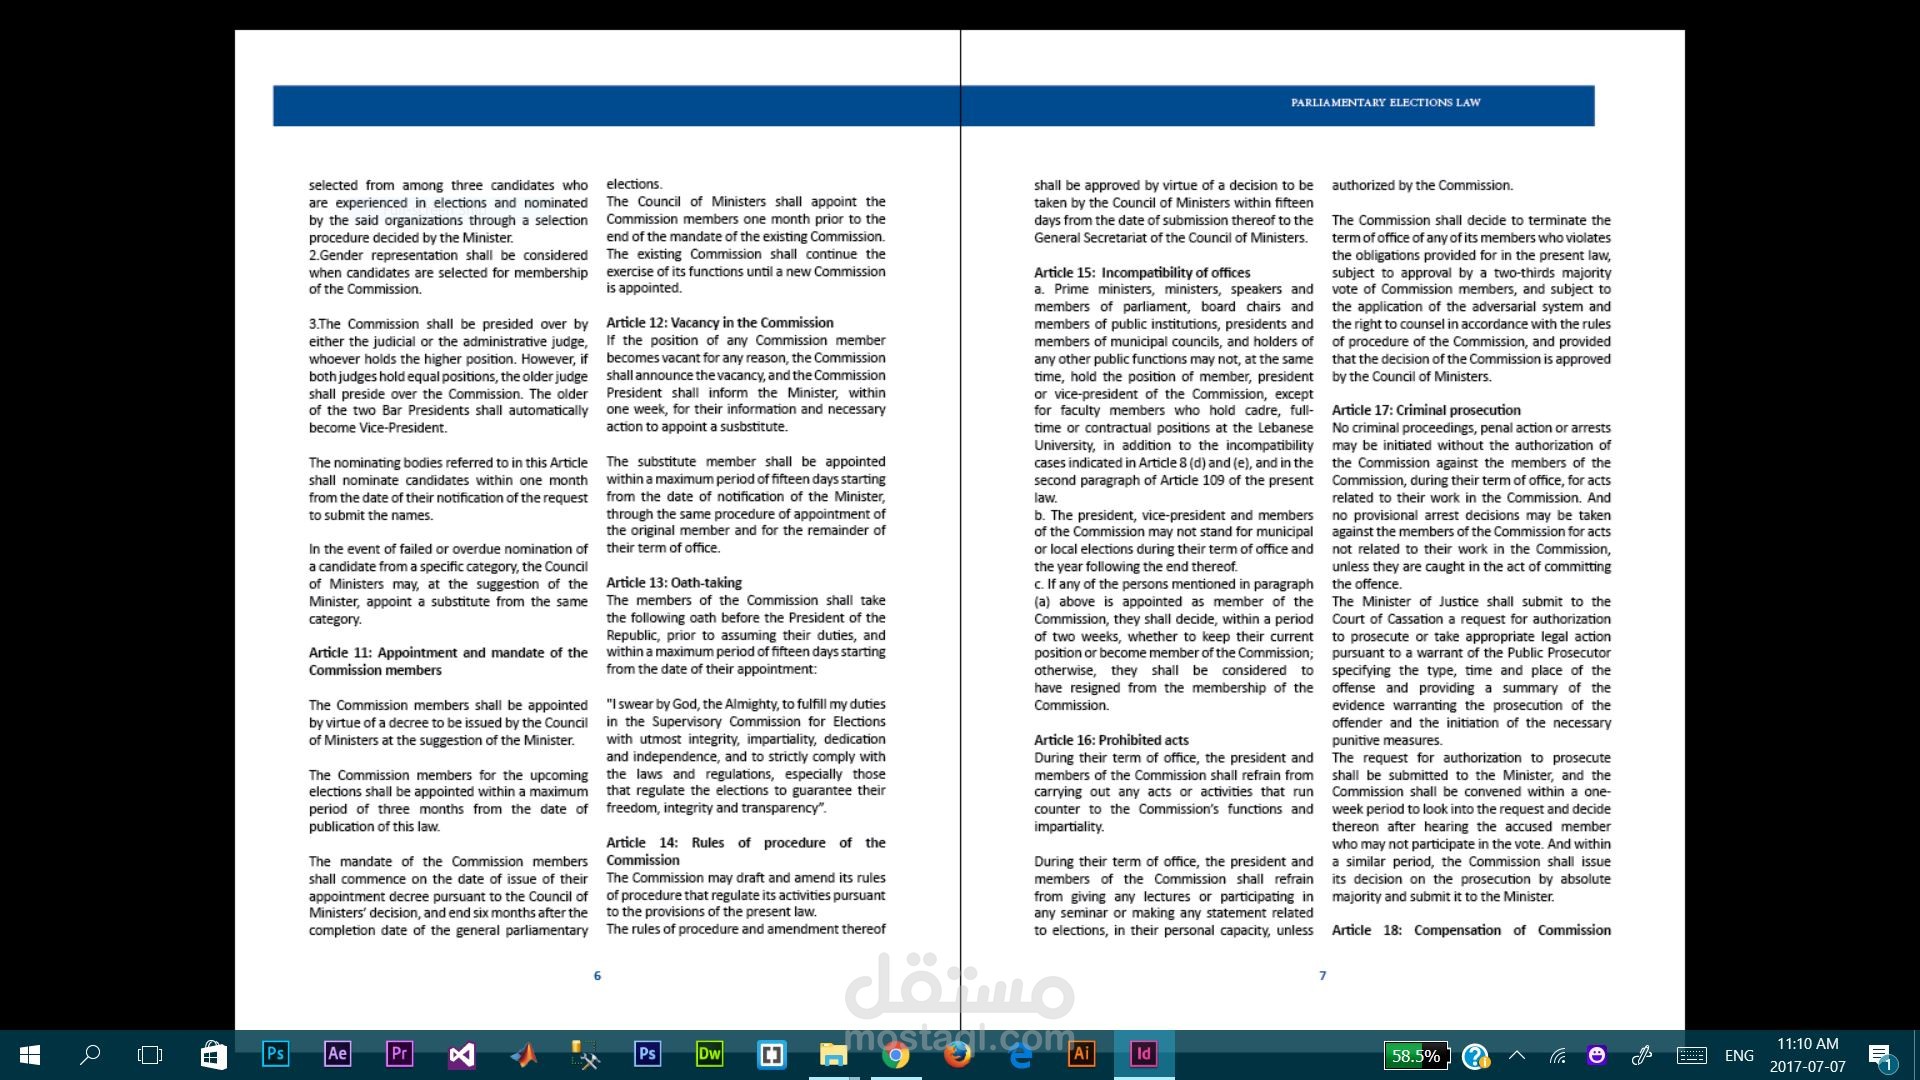Open Adobe Dreamweaver from taskbar
Image resolution: width=1920 pixels, height=1080 pixels.
tap(709, 1054)
